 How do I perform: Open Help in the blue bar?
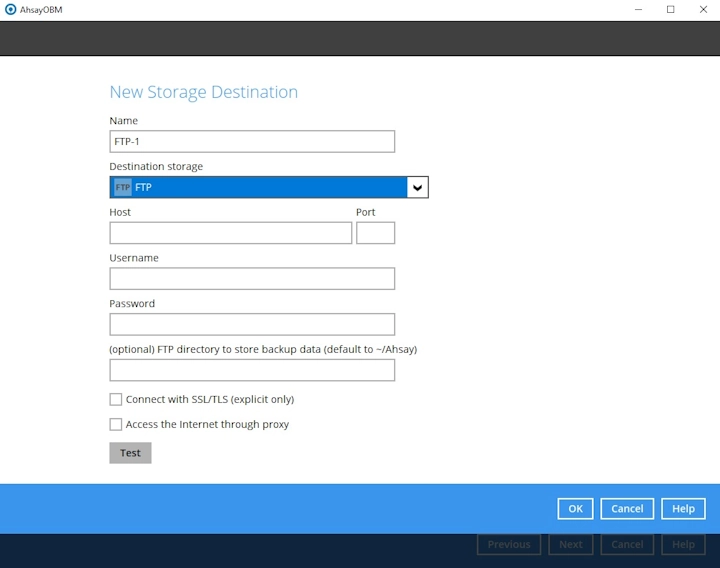point(683,509)
